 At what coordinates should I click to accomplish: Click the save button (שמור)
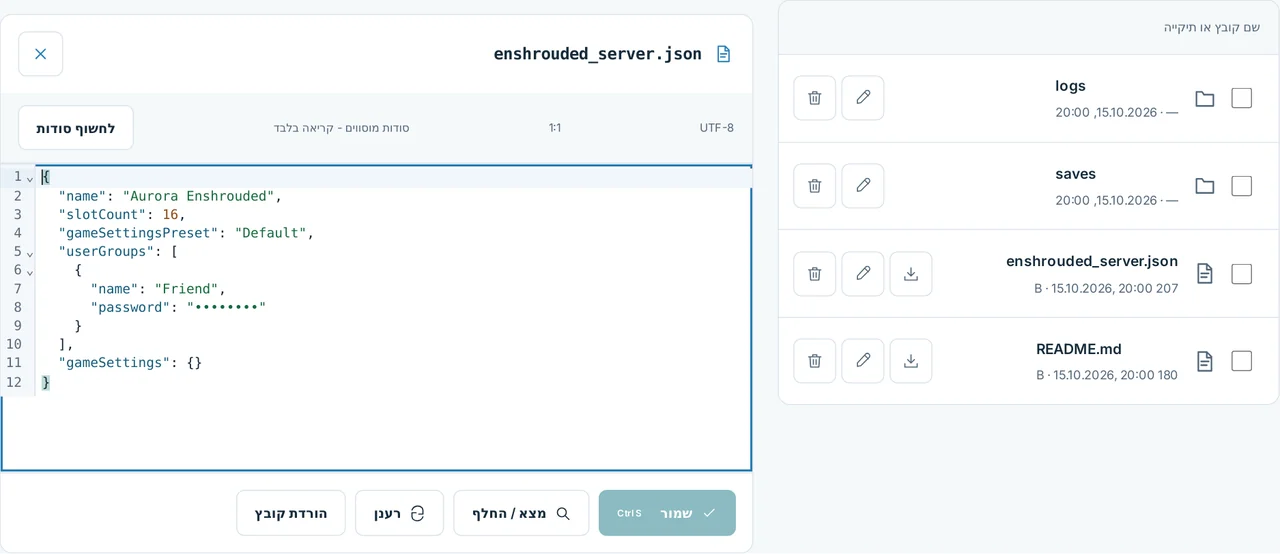[x=667, y=513]
